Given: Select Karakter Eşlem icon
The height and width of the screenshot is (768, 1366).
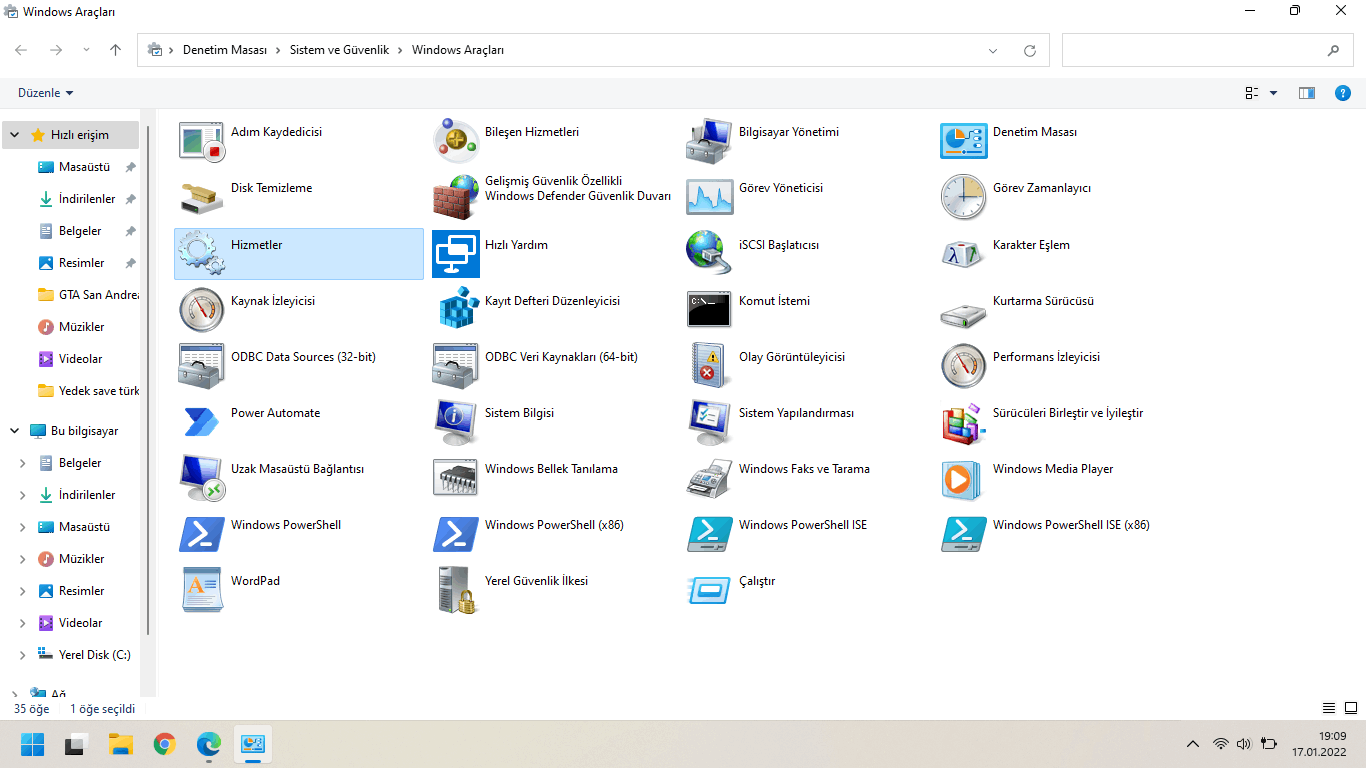Looking at the screenshot, I should click(964, 253).
